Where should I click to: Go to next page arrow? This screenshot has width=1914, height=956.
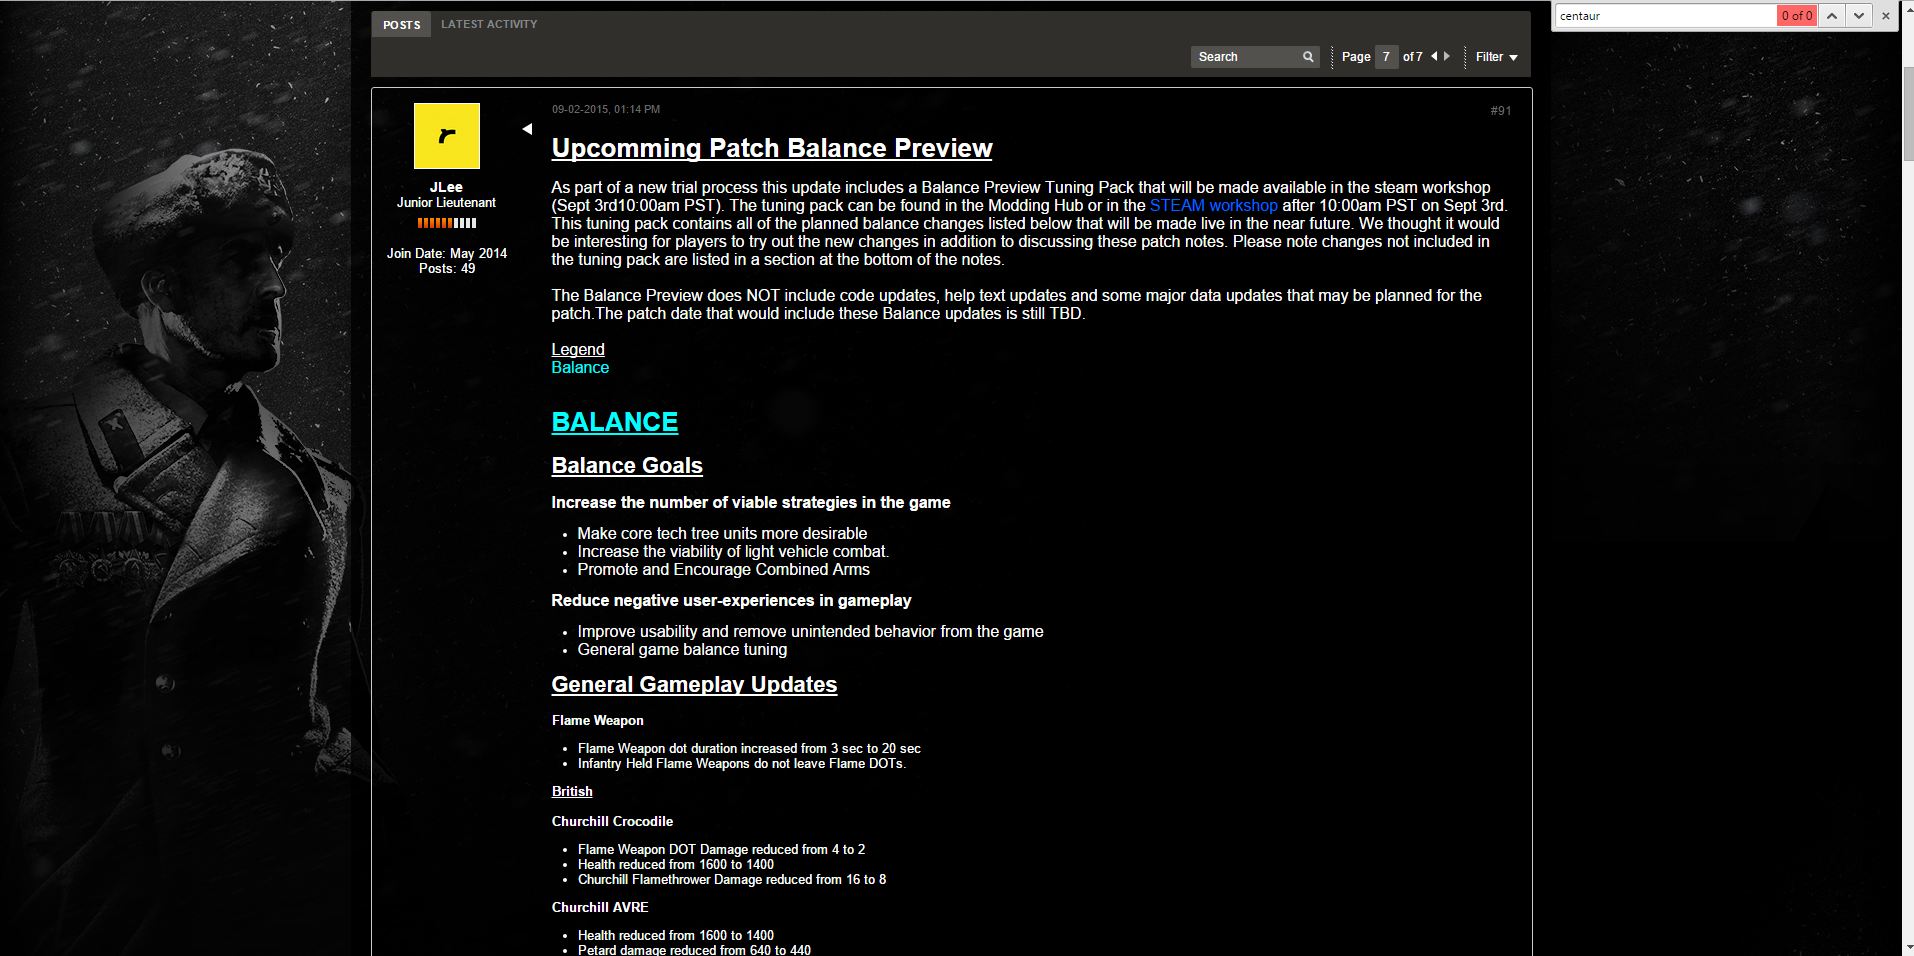coord(1447,57)
